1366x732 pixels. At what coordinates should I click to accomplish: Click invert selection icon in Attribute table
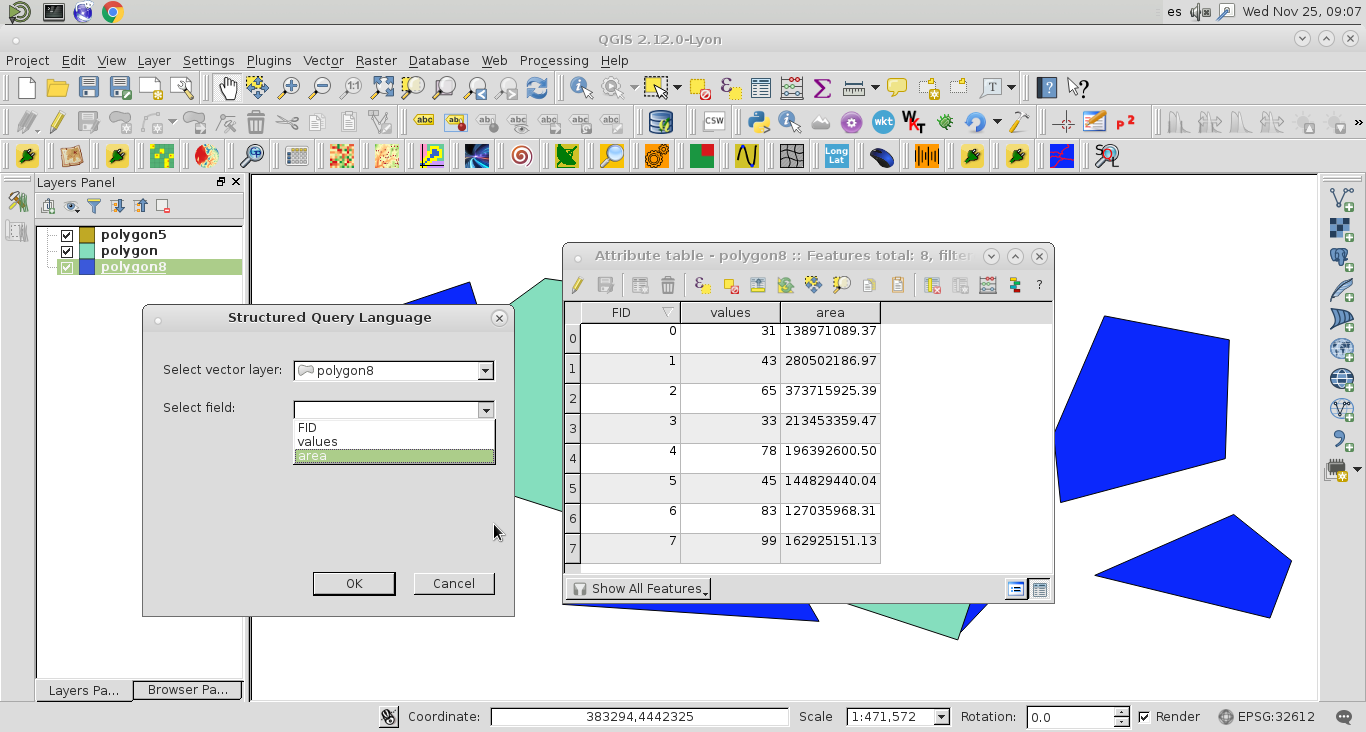(x=785, y=285)
